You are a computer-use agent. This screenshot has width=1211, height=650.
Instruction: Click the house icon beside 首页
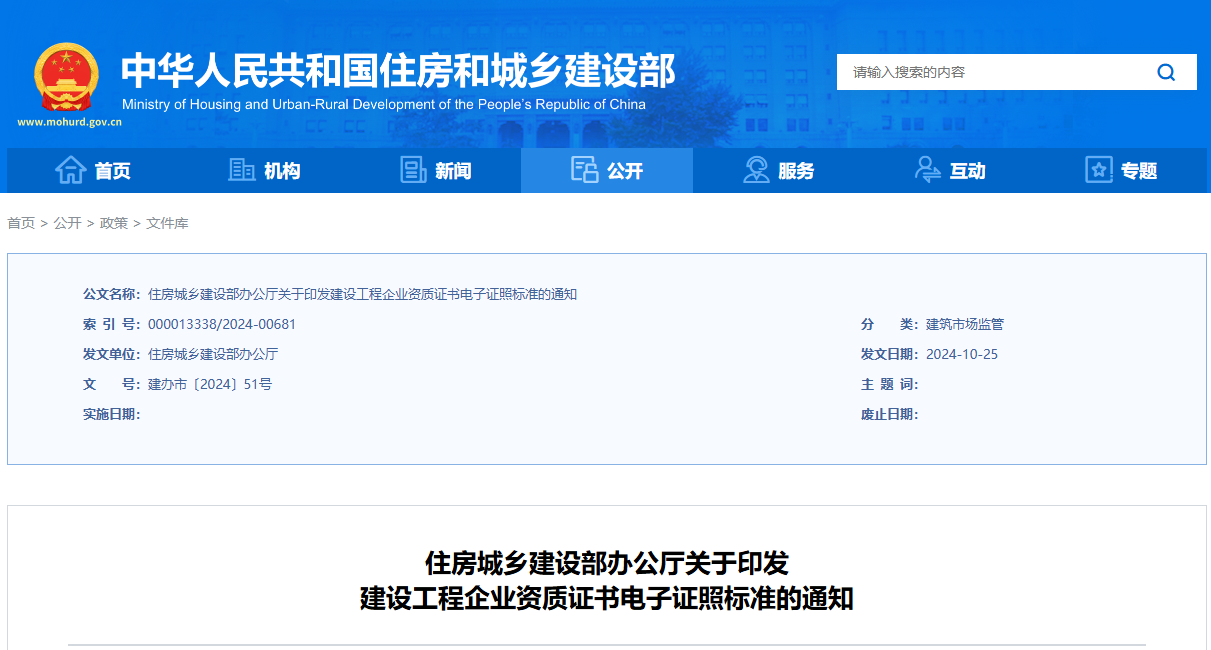click(x=70, y=170)
